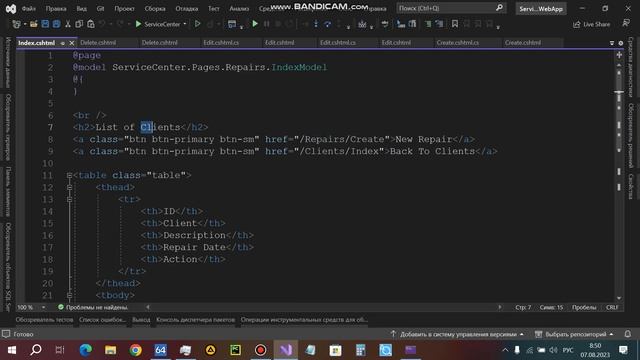Open window options gear near tab strip

[x=620, y=43]
